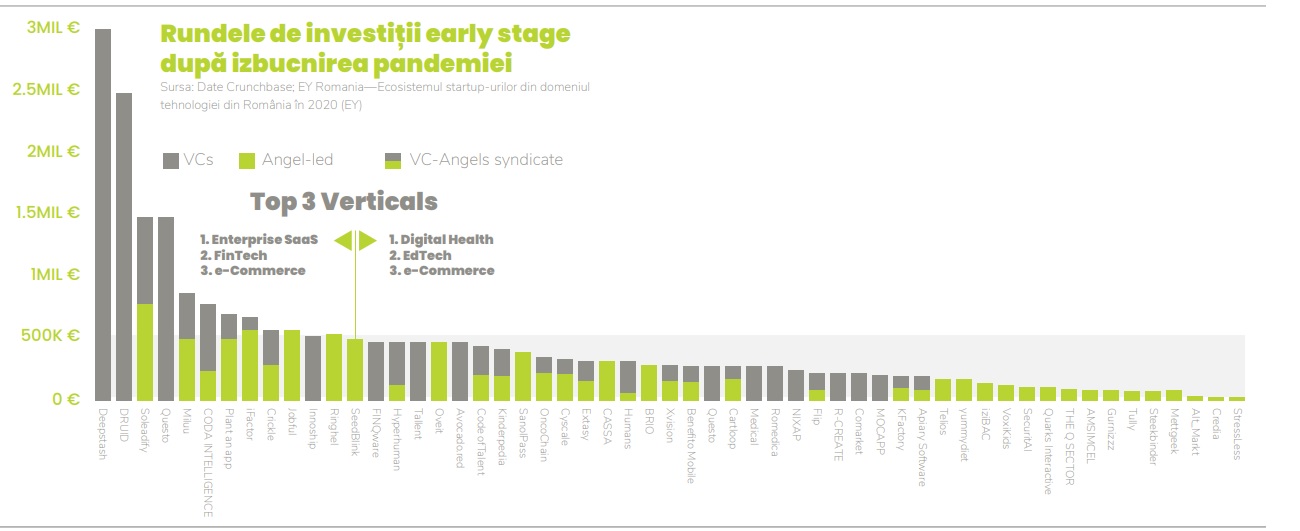
Task: Click the 'CODA INTELLIGENCE' x-axis label
Action: pyautogui.click(x=208, y=461)
